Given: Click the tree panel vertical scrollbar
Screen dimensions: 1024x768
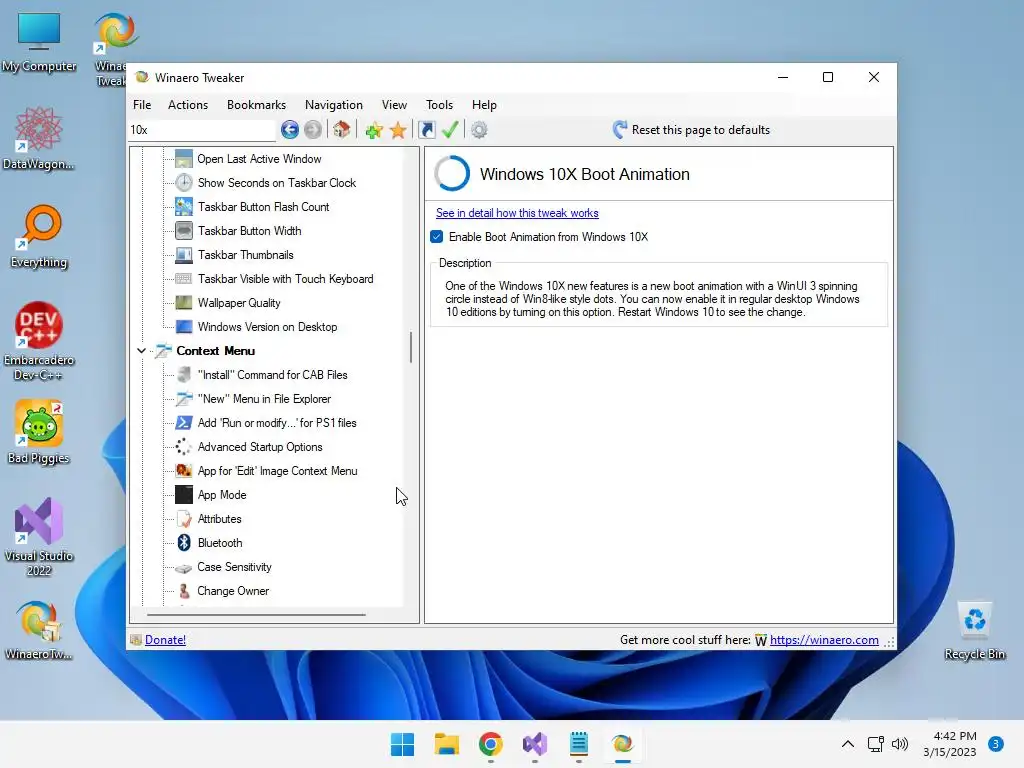Looking at the screenshot, I should [x=411, y=347].
